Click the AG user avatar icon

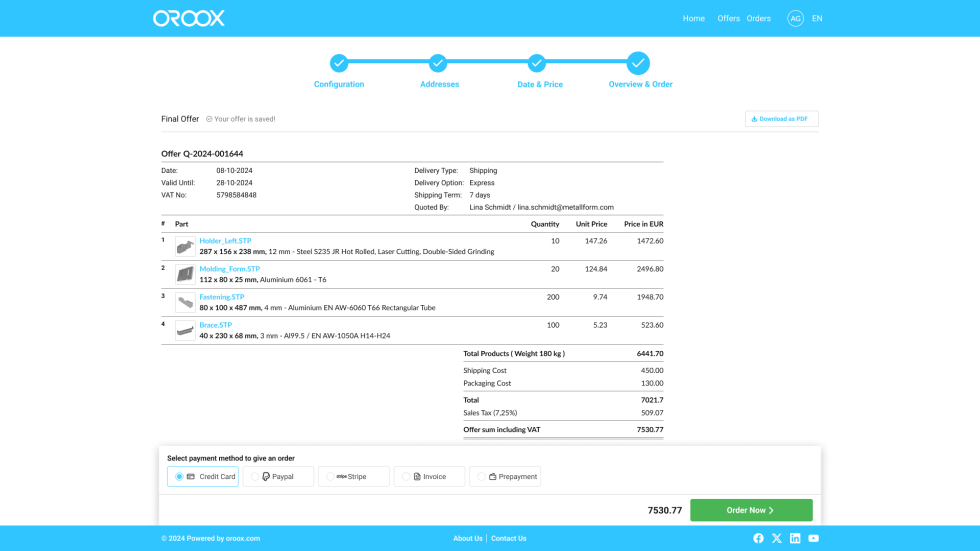point(795,18)
